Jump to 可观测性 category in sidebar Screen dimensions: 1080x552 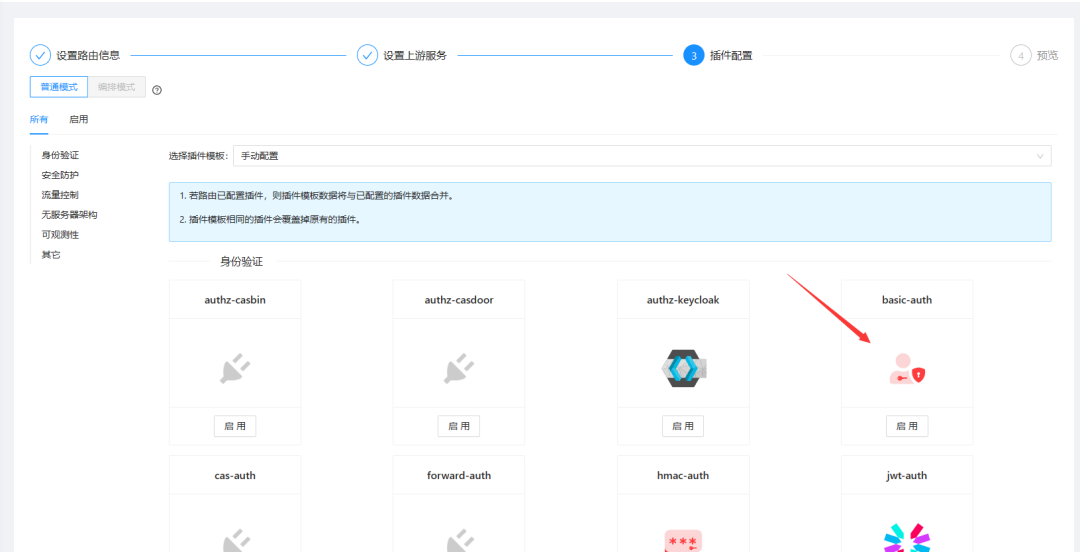coord(60,235)
